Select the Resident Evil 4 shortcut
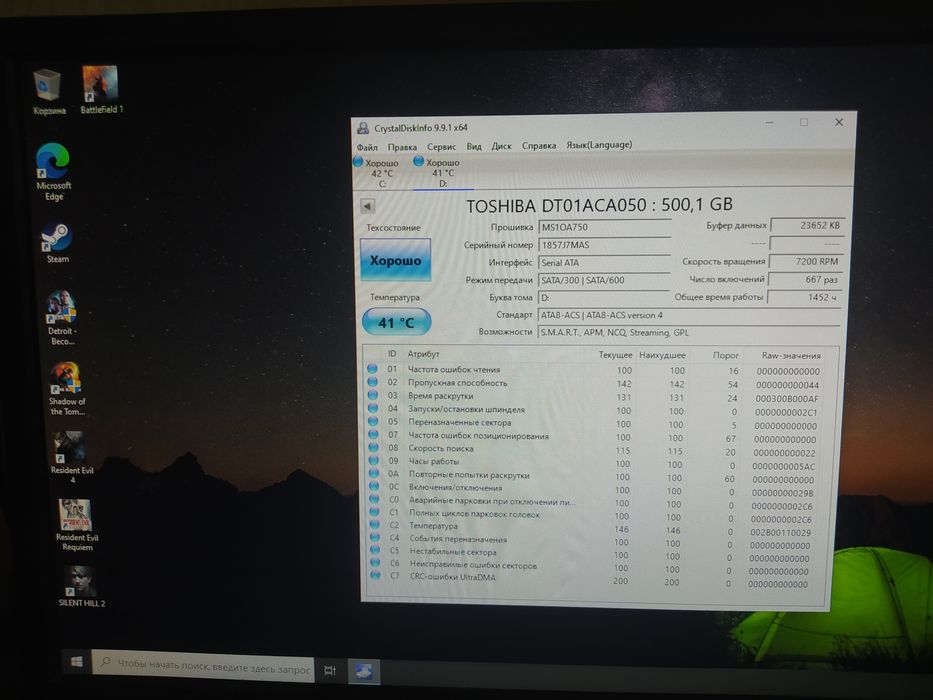Screen dimensions: 933x700 tap(71, 457)
